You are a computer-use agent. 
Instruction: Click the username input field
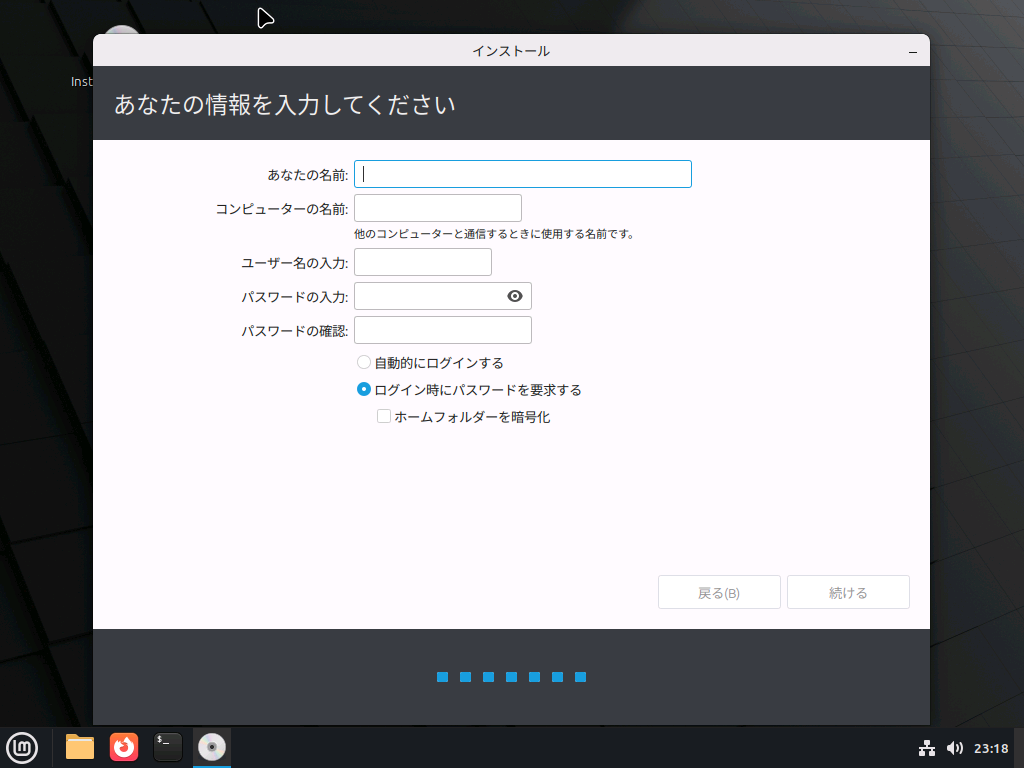[x=422, y=261]
